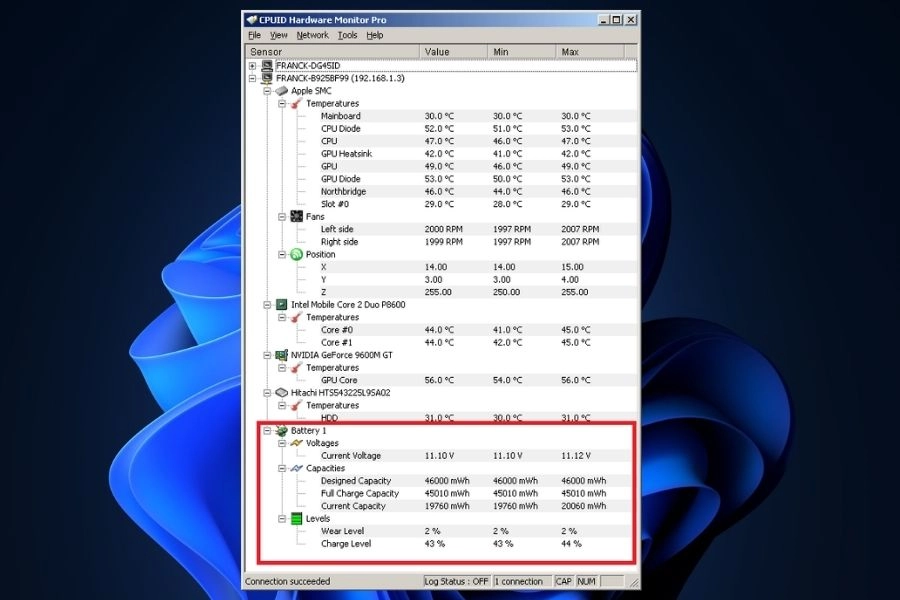This screenshot has width=900, height=600.
Task: Click the Voltages lightning icon
Action: point(296,443)
